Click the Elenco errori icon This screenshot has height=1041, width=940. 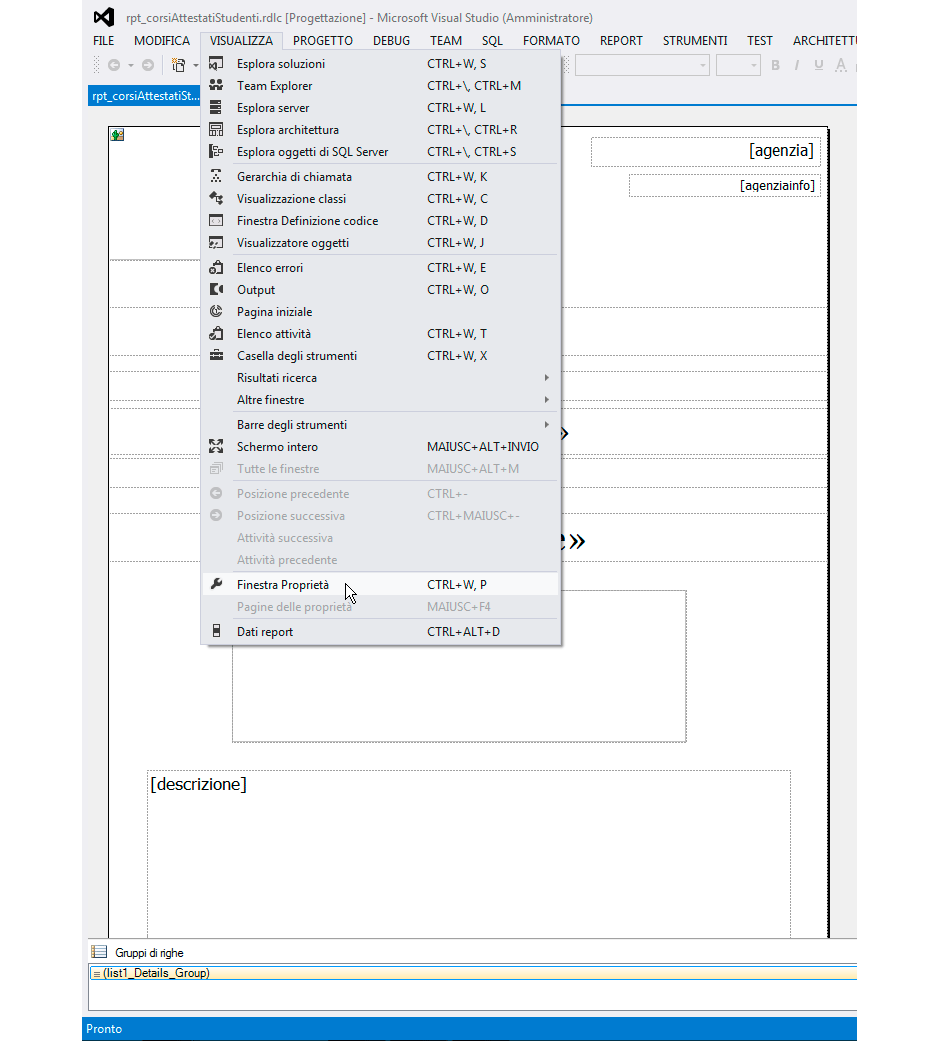pos(216,268)
